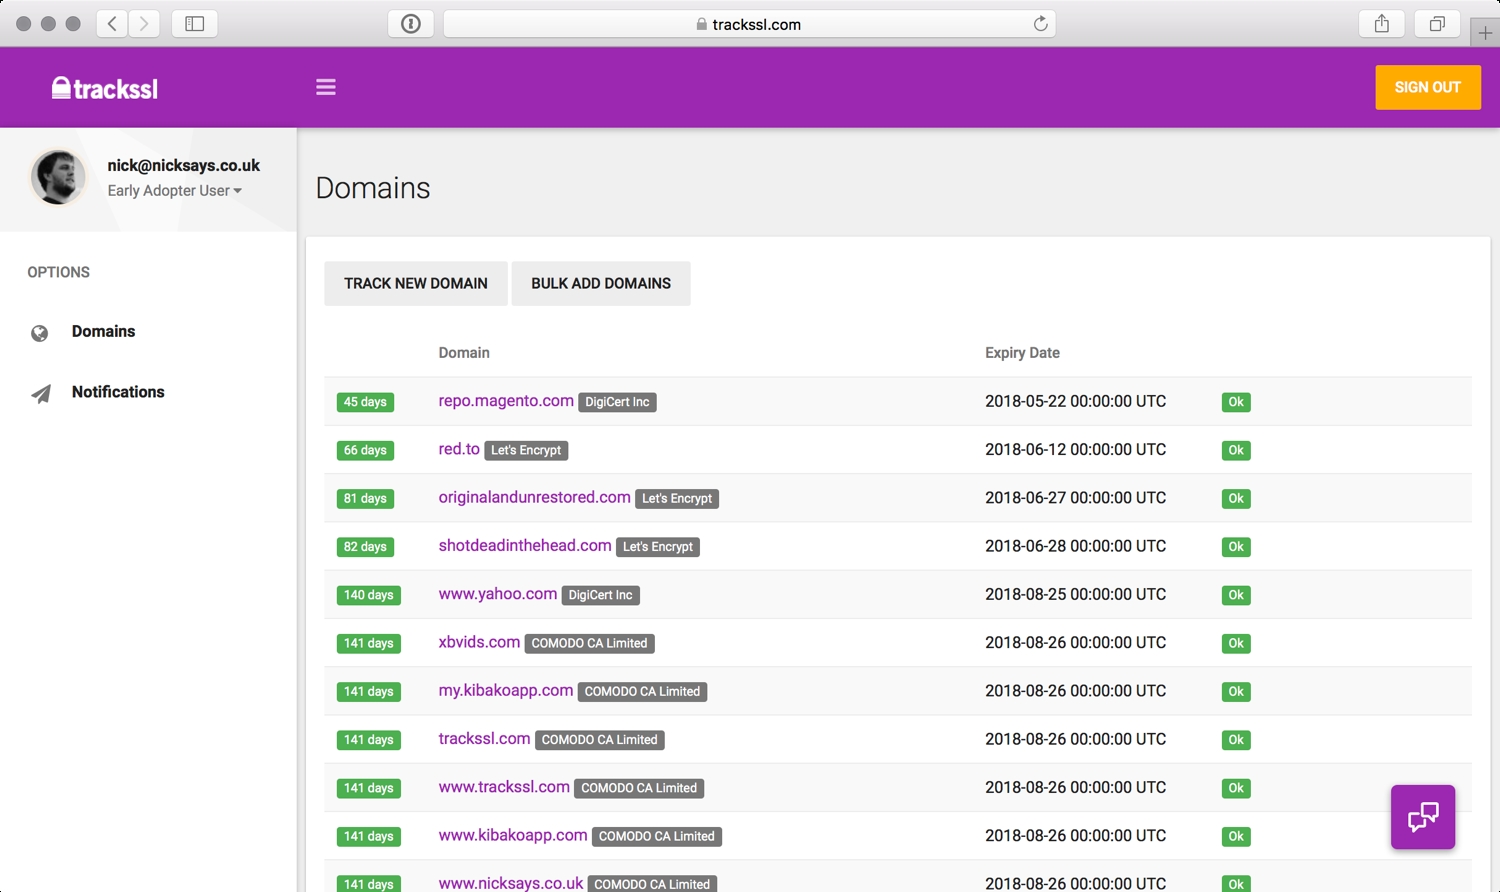Click the 66 days badge
Viewport: 1500px width, 892px height.
[365, 450]
